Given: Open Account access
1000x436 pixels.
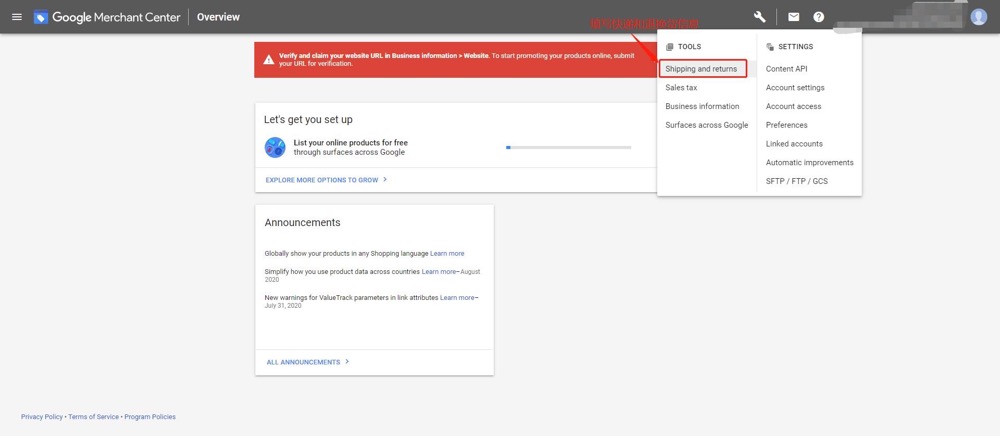Looking at the screenshot, I should 793,106.
